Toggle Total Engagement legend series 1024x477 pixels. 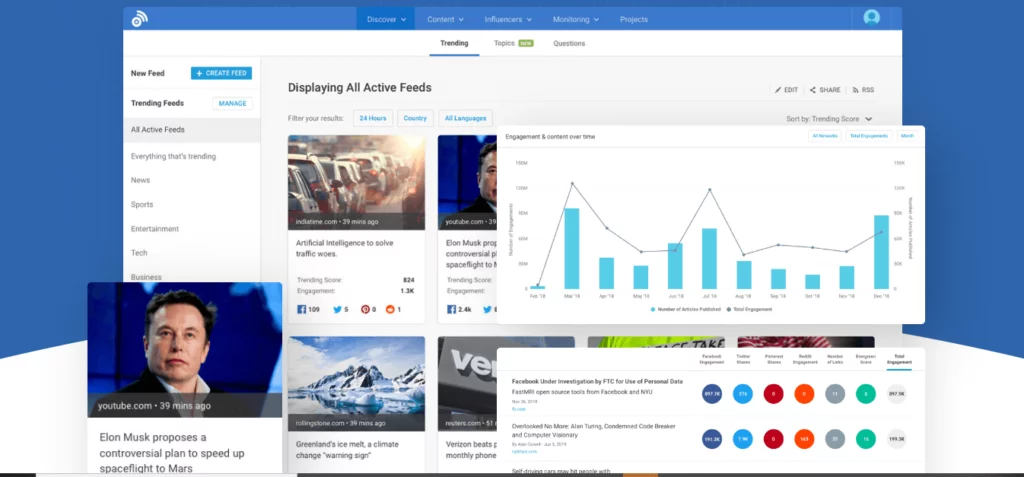tap(749, 309)
